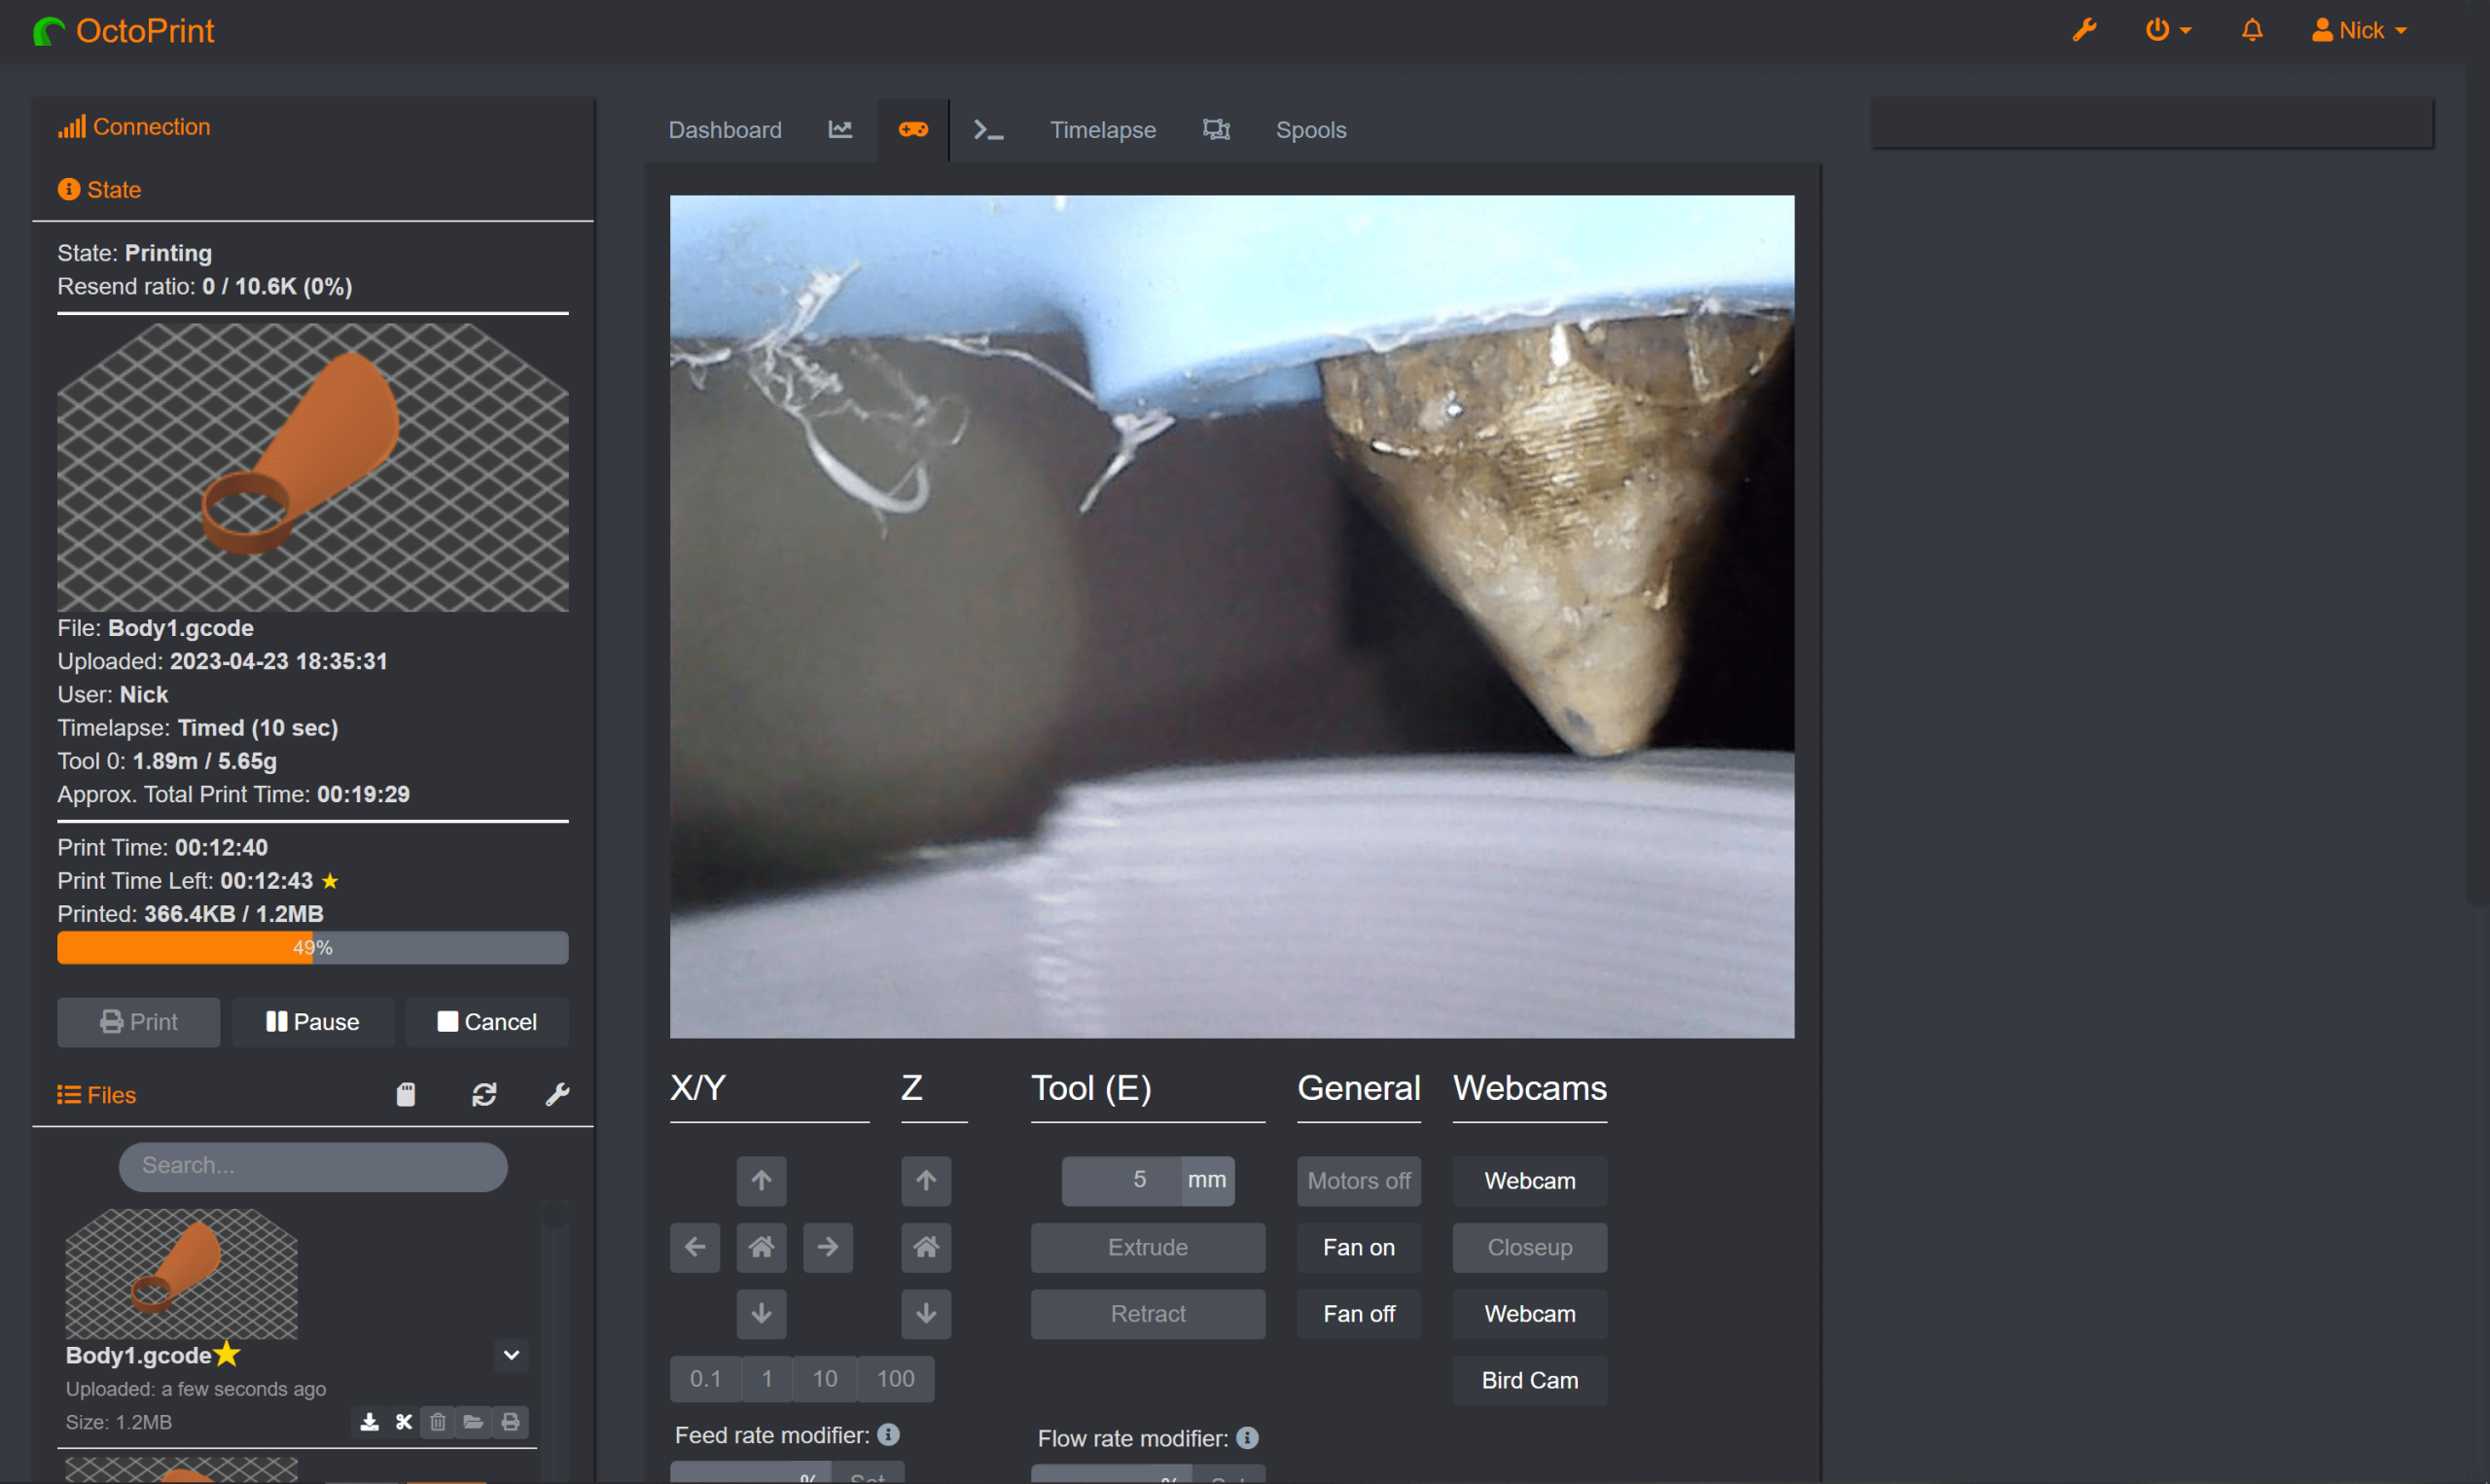Image resolution: width=2490 pixels, height=1484 pixels.
Task: Turn the fan off
Action: tap(1359, 1314)
